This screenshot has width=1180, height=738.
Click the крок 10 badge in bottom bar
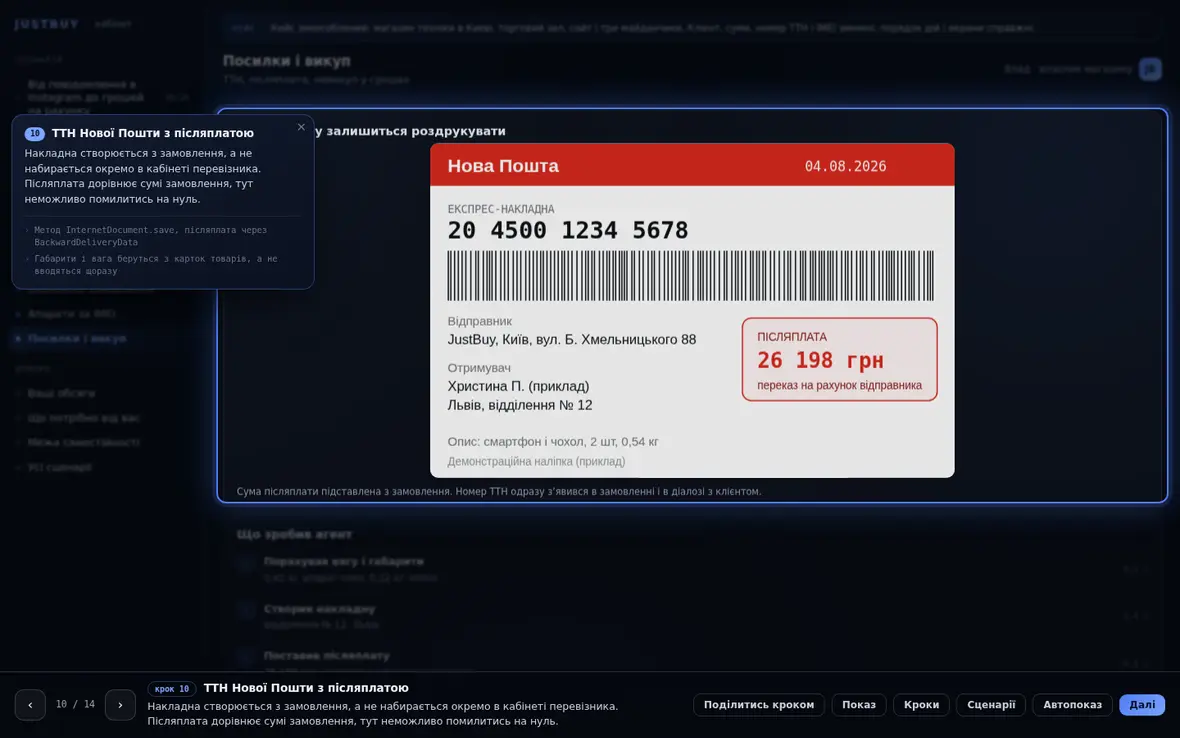172,688
